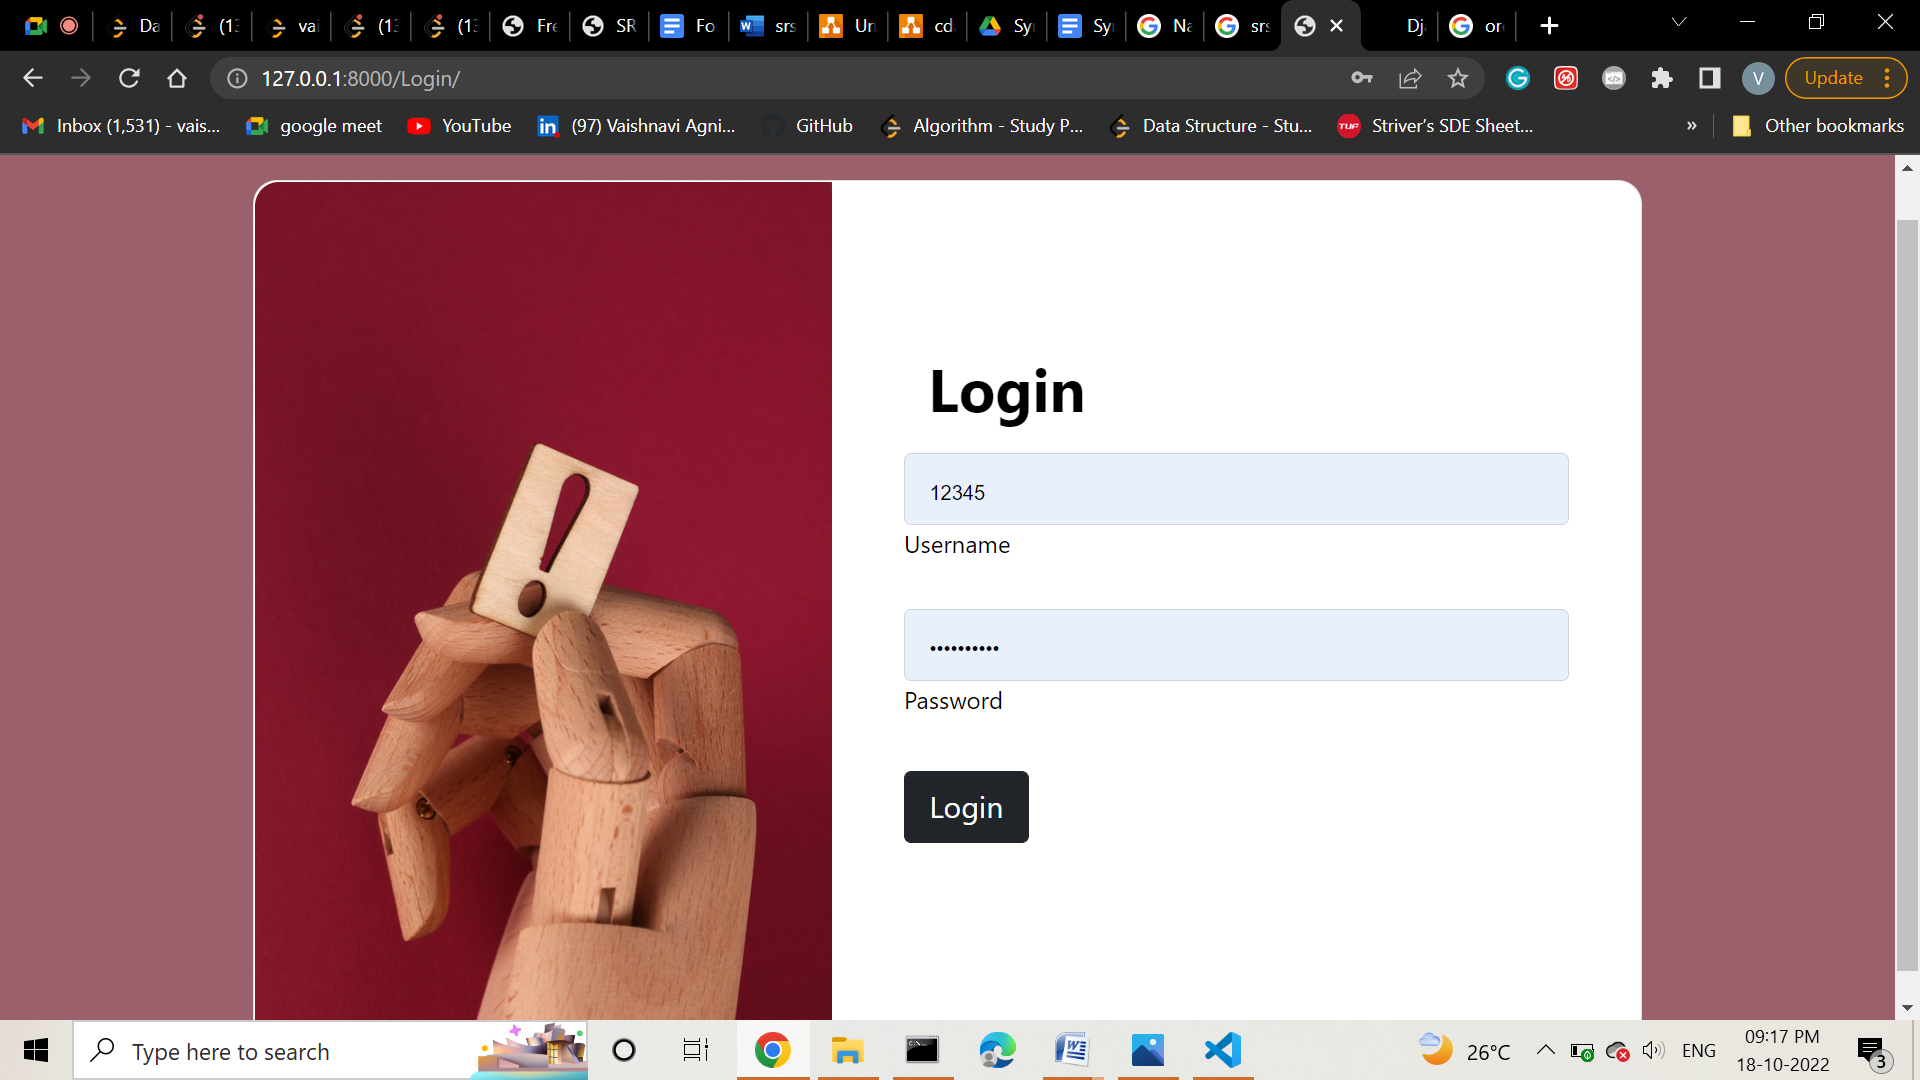The image size is (1920, 1080).
Task: Expand the tab search dropdown arrow
Action: coord(1679,22)
